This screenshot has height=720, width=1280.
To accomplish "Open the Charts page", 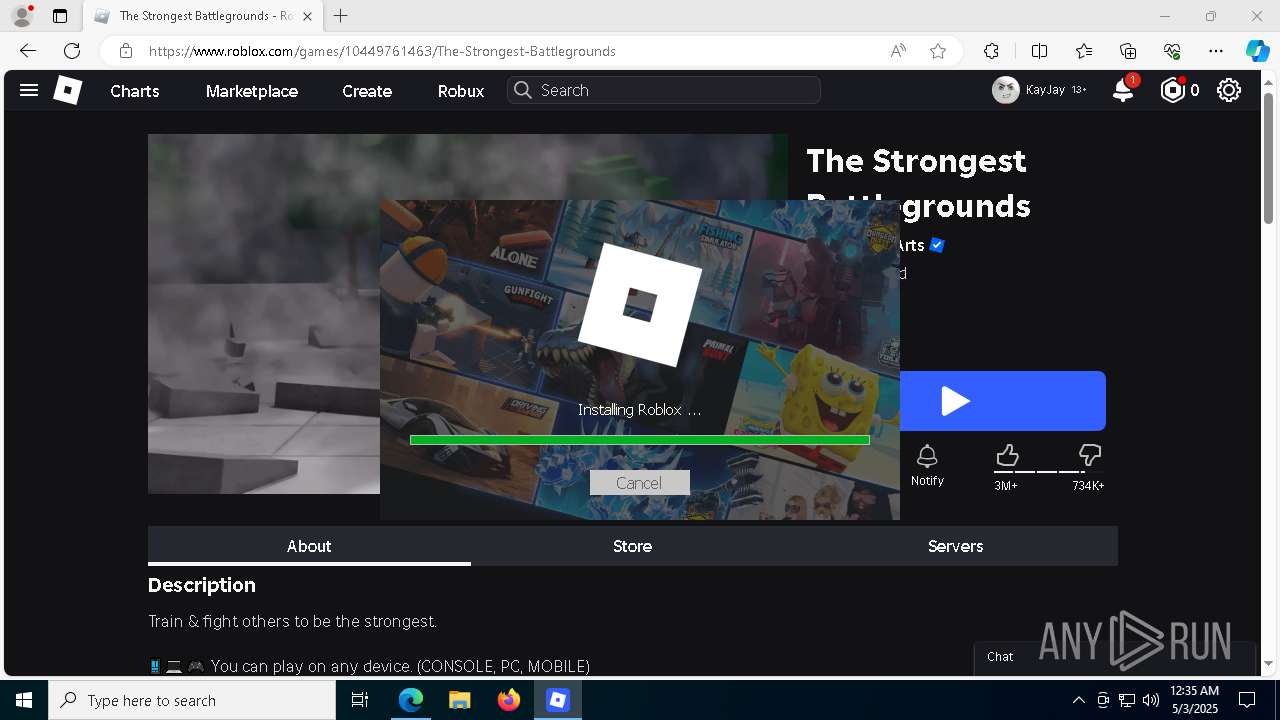I will 135,91.
